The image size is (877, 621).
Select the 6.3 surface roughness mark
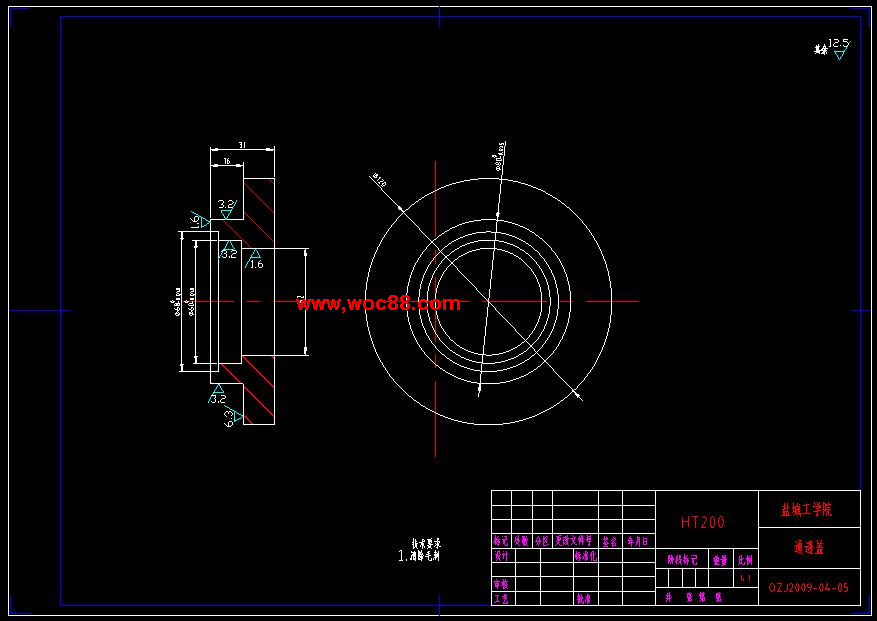tap(233, 418)
